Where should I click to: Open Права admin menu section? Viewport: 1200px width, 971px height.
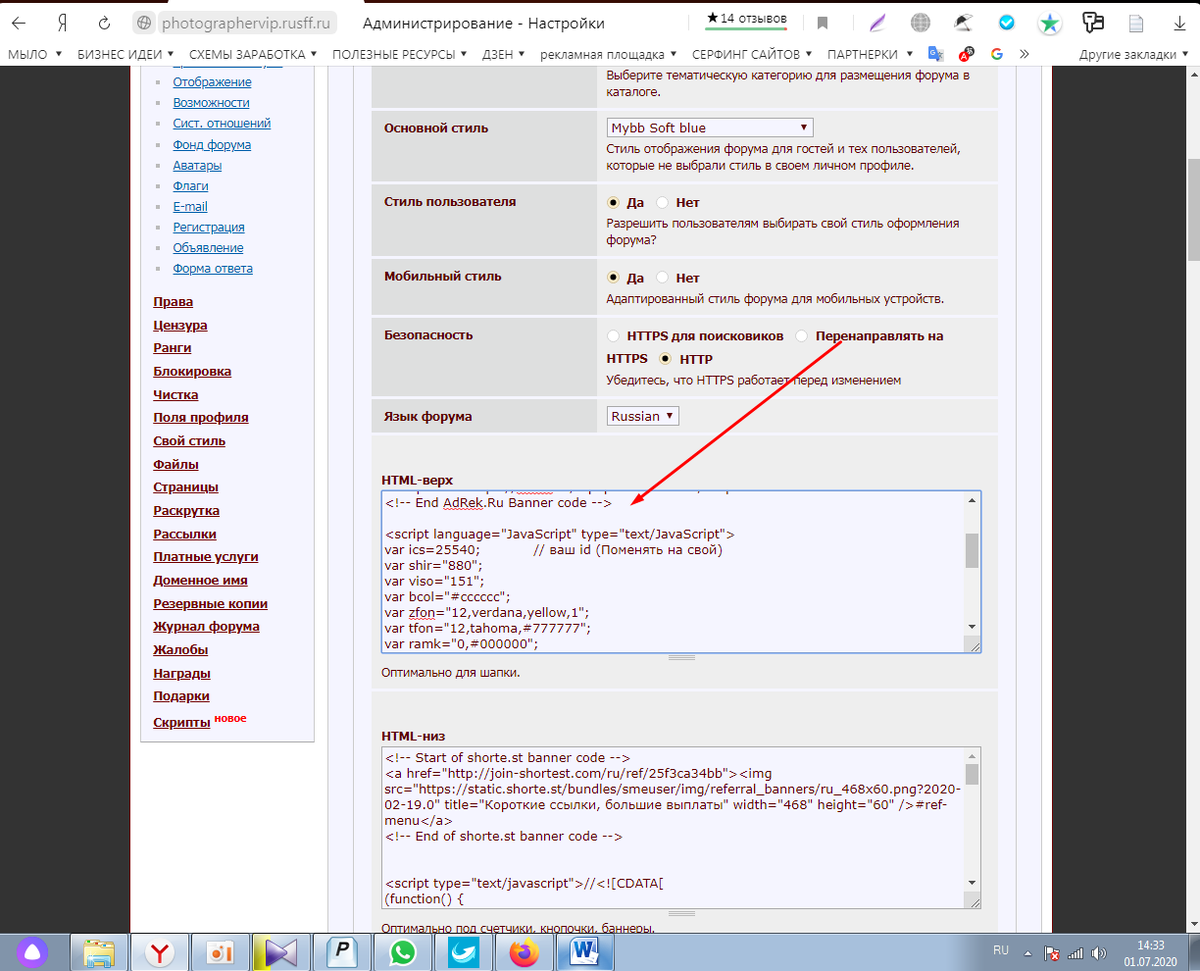click(173, 302)
